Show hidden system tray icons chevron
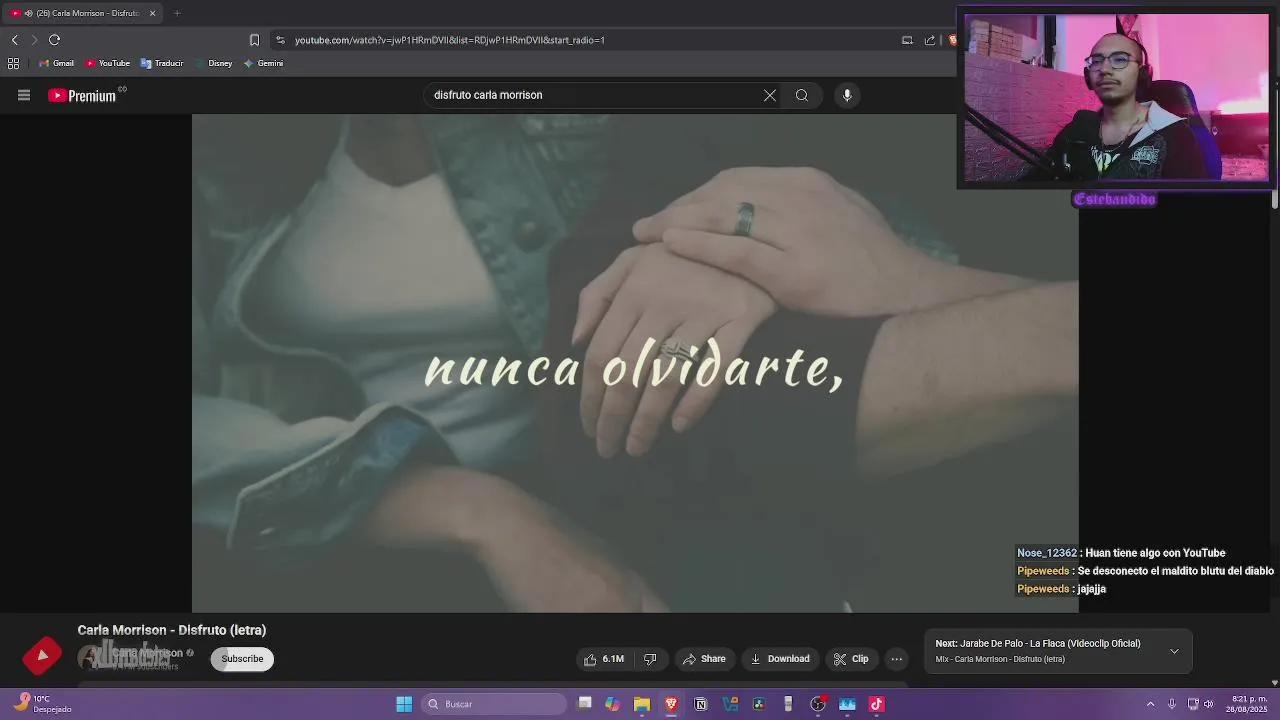The height and width of the screenshot is (720, 1280). [x=1150, y=704]
